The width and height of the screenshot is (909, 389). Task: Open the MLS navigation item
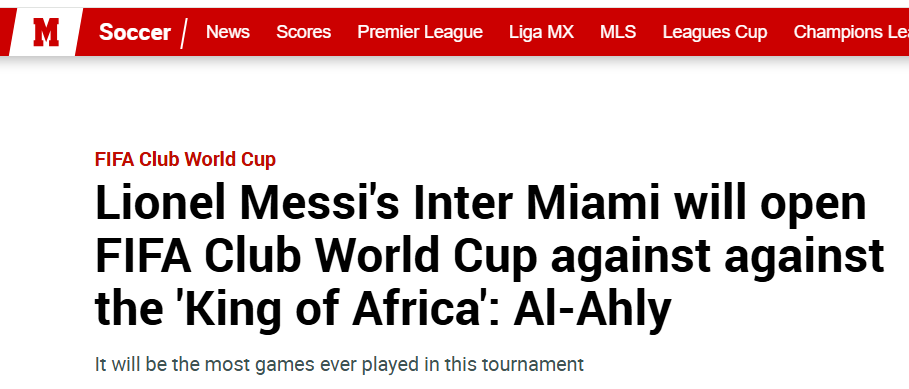pyautogui.click(x=618, y=32)
